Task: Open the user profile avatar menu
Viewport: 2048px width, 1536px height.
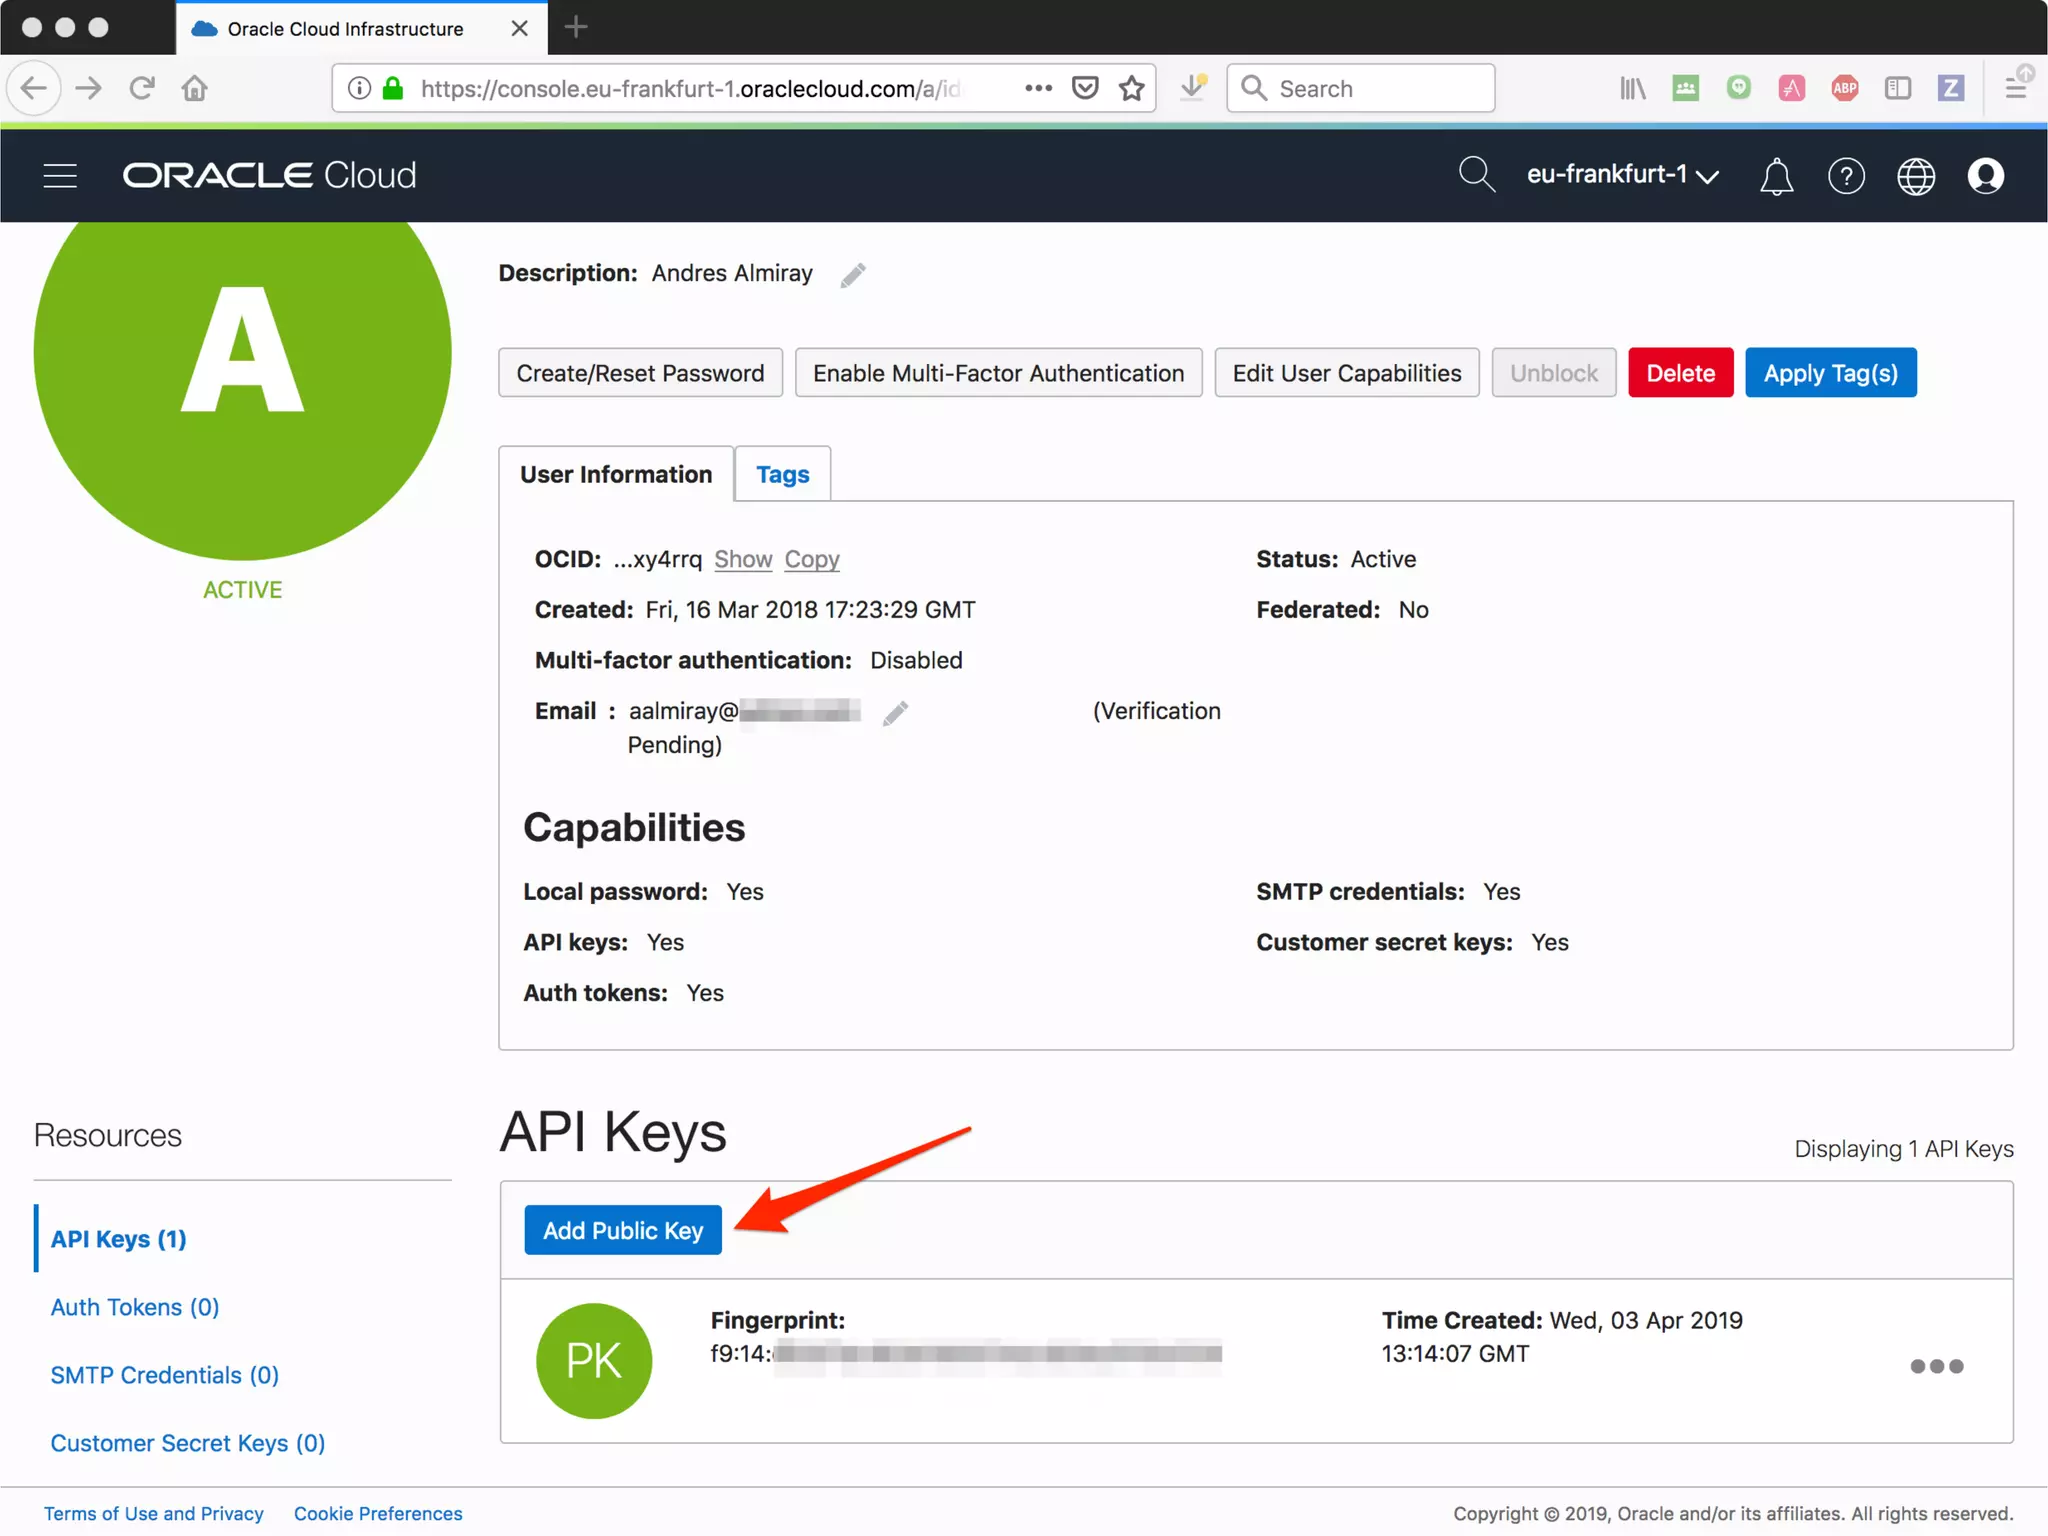Action: tap(1985, 175)
